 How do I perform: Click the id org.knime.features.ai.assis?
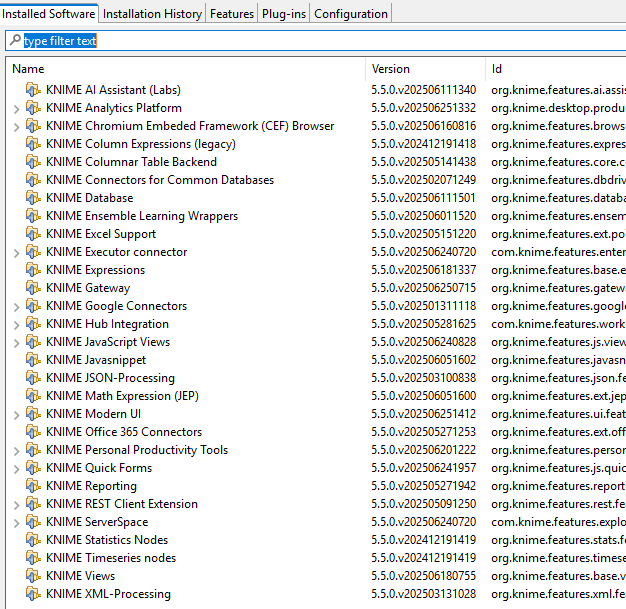coord(558,89)
